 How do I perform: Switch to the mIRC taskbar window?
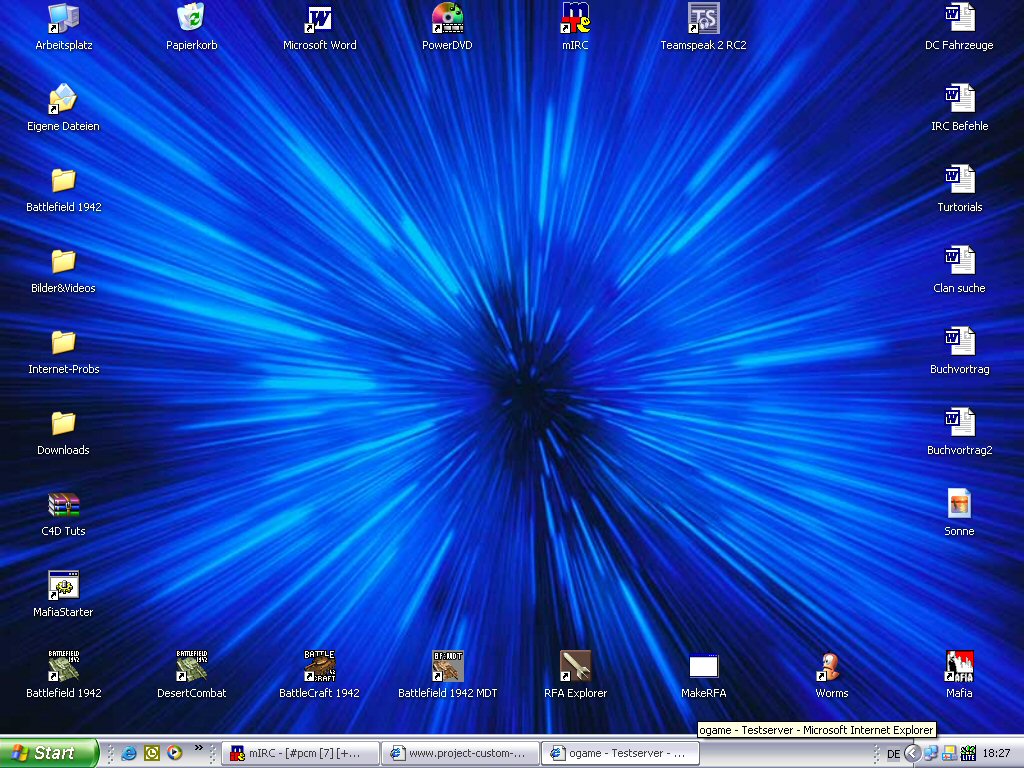(300, 753)
